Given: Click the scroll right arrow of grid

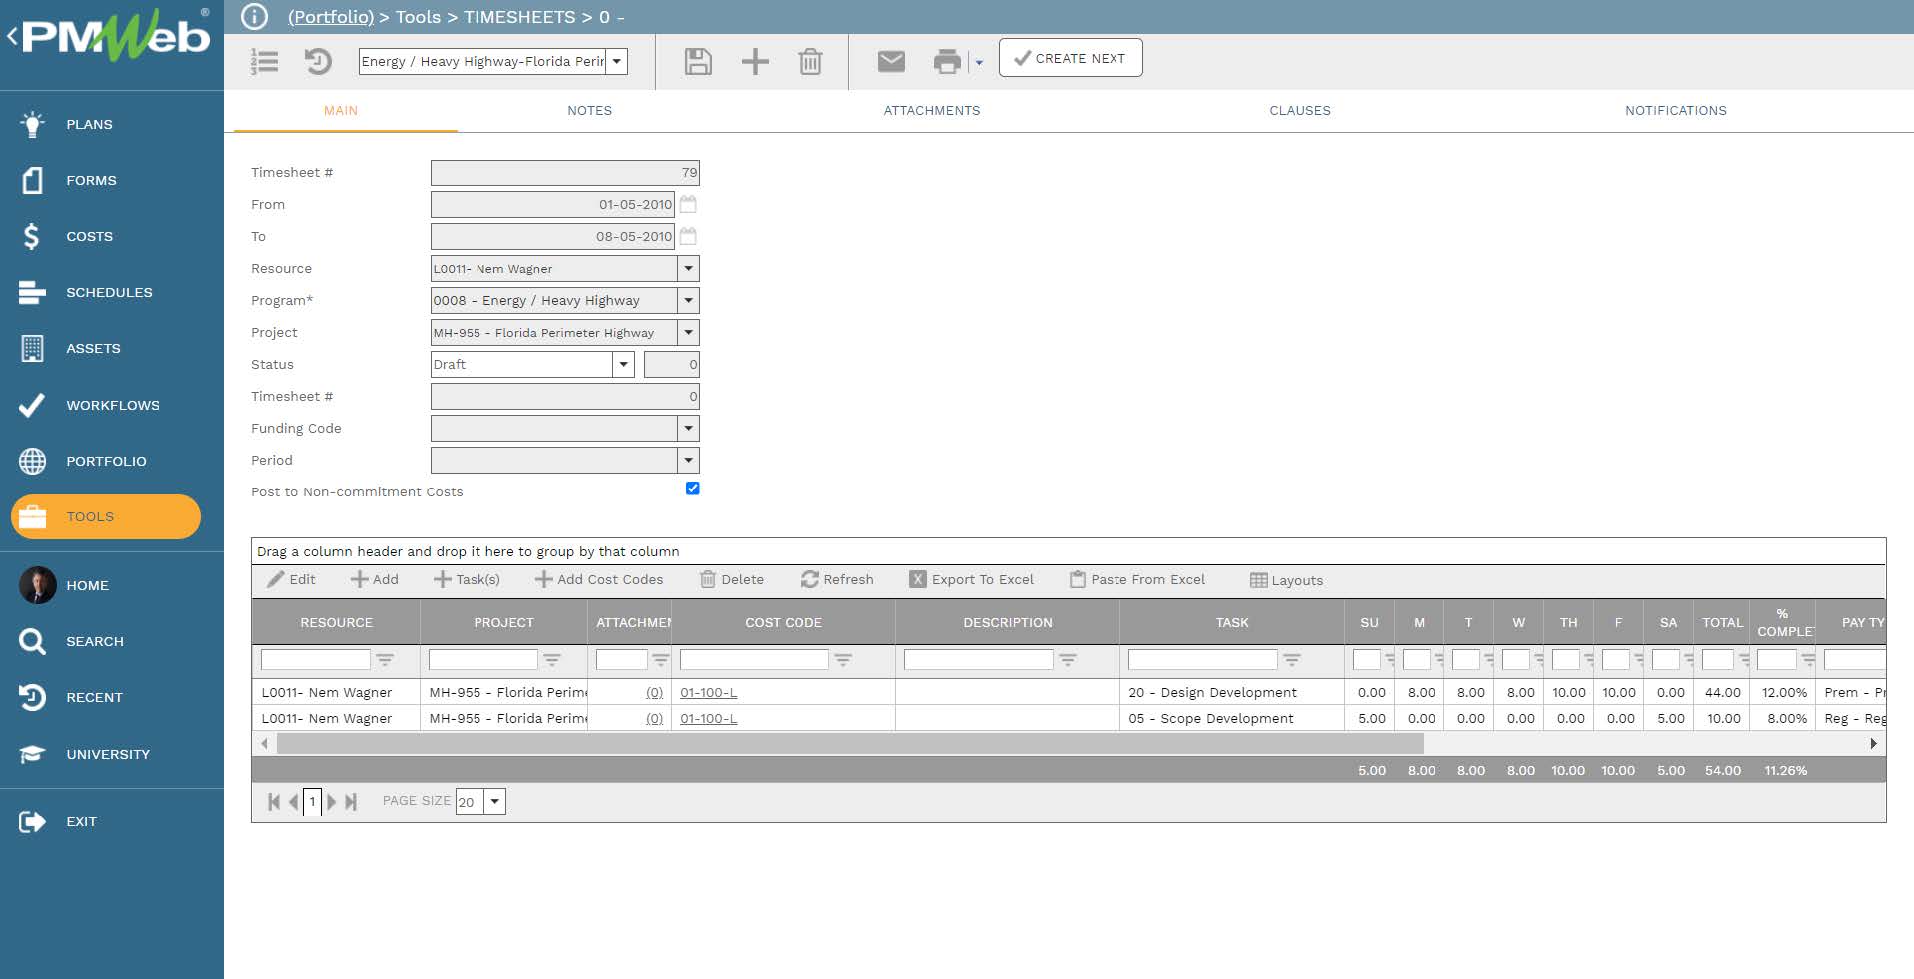Looking at the screenshot, I should click(x=1873, y=743).
